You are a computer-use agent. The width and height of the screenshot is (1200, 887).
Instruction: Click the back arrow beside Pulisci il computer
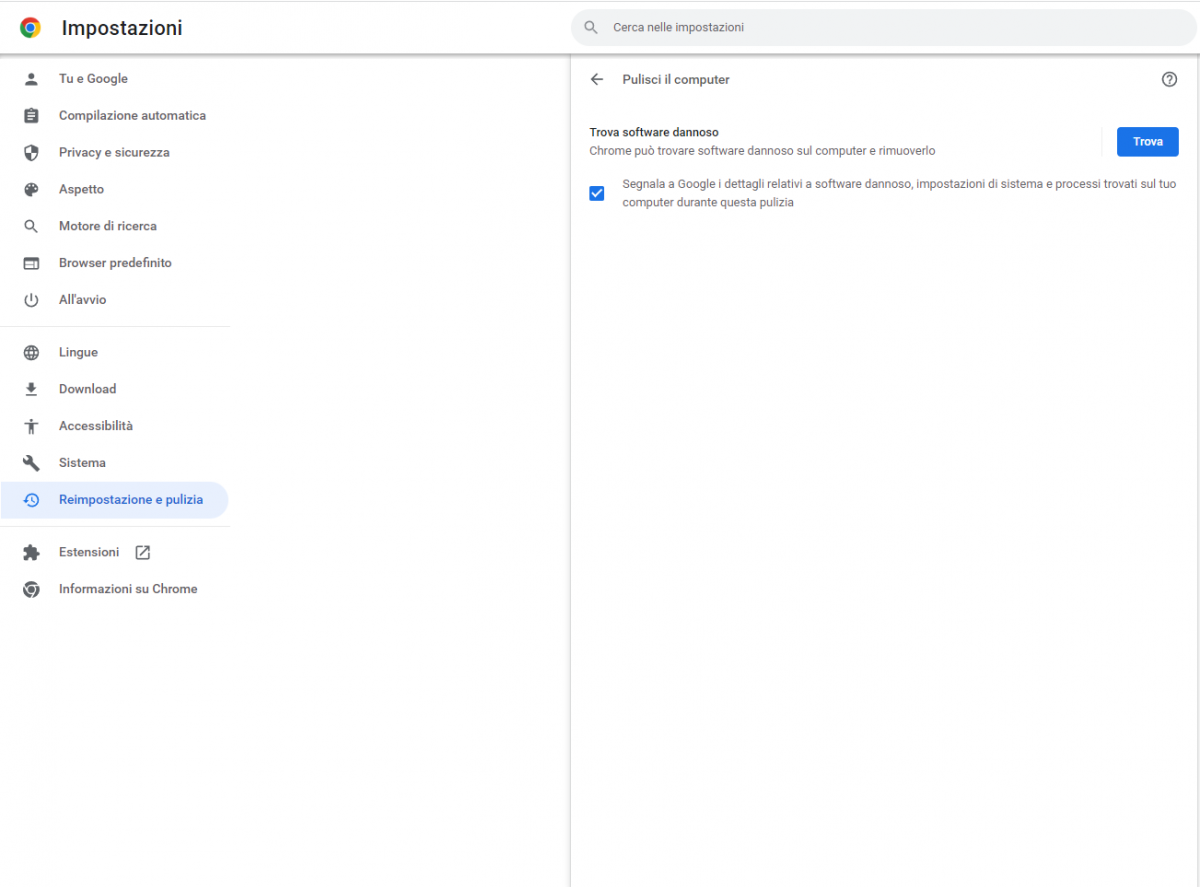click(597, 80)
